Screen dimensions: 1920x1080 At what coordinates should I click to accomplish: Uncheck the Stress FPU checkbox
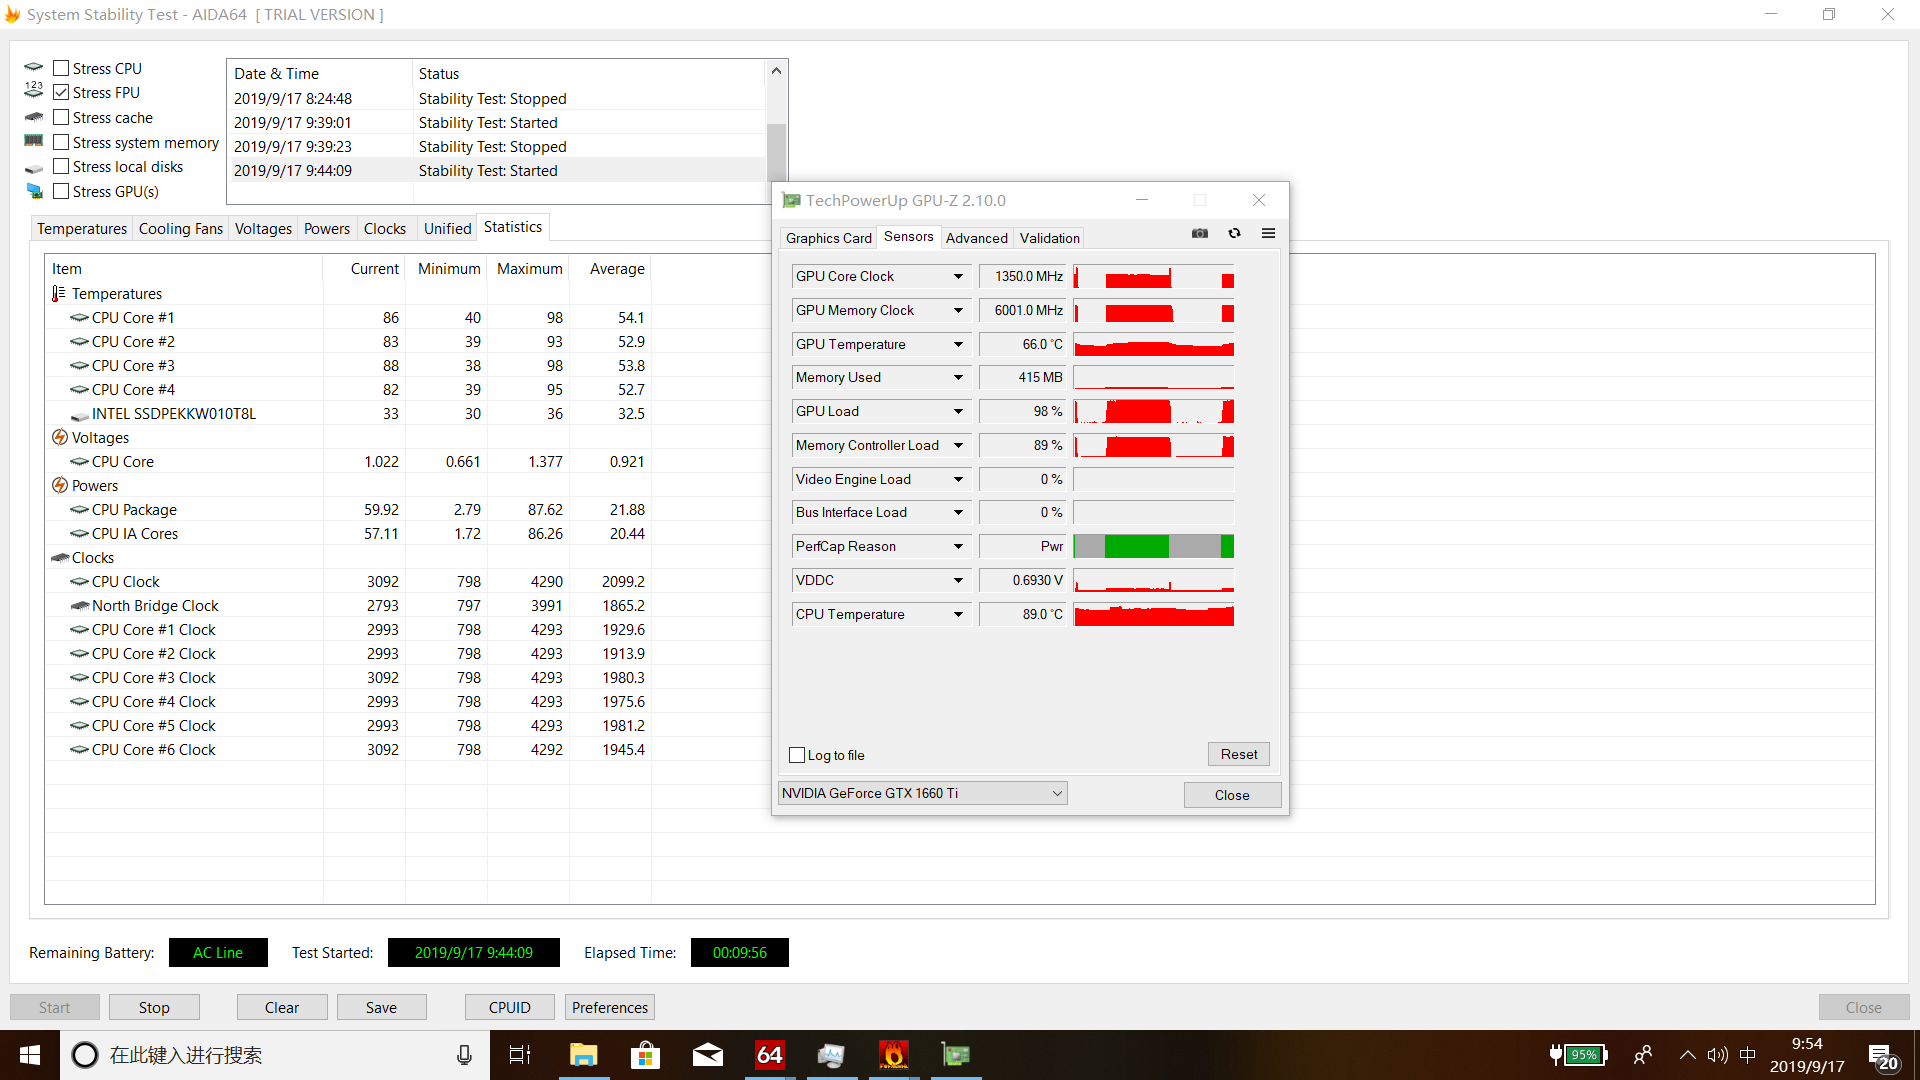[x=62, y=92]
